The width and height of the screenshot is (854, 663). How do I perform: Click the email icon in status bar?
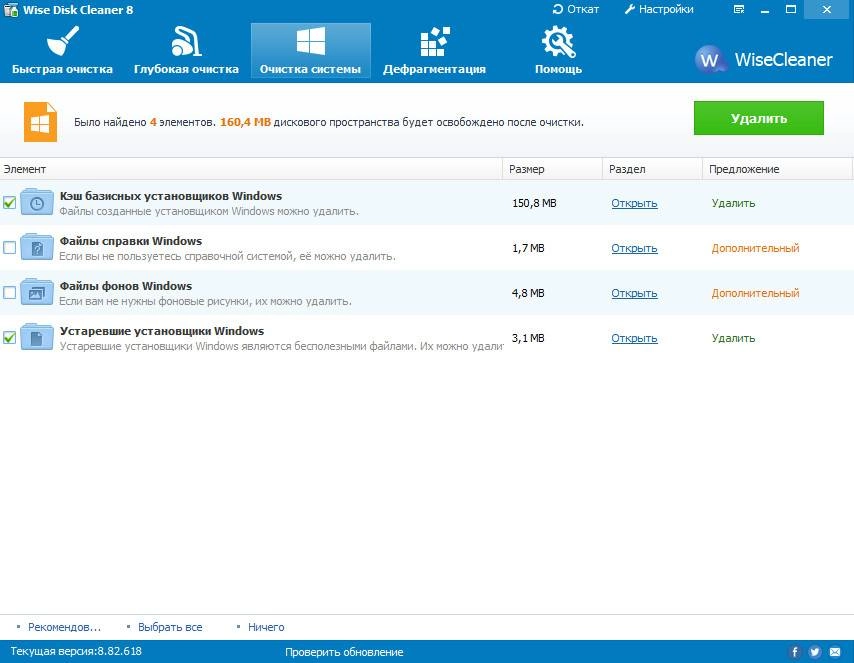pyautogui.click(x=835, y=652)
